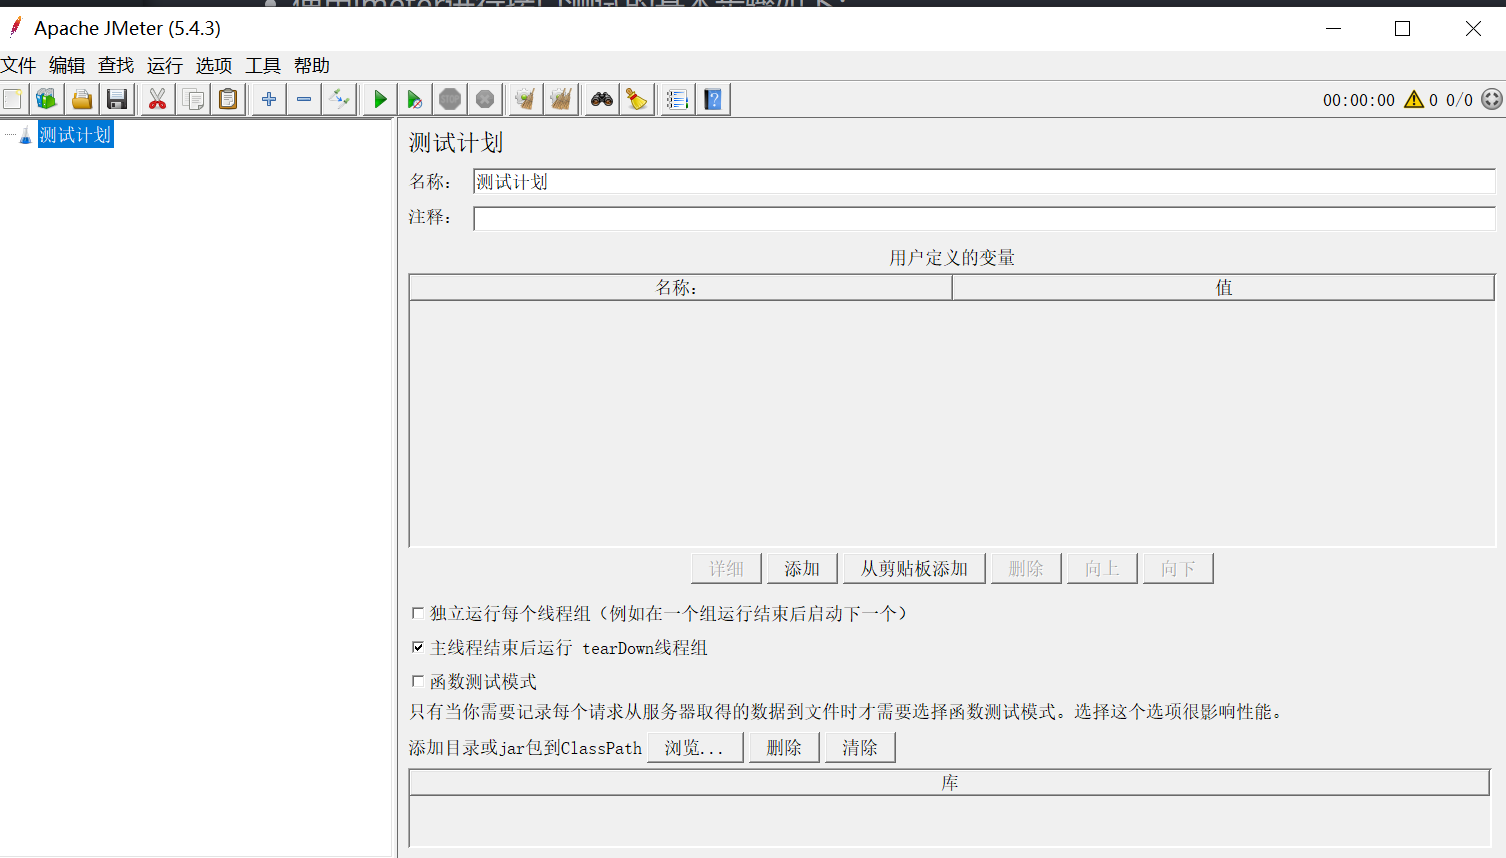
Task: Open the Templates icon
Action: pyautogui.click(x=47, y=99)
